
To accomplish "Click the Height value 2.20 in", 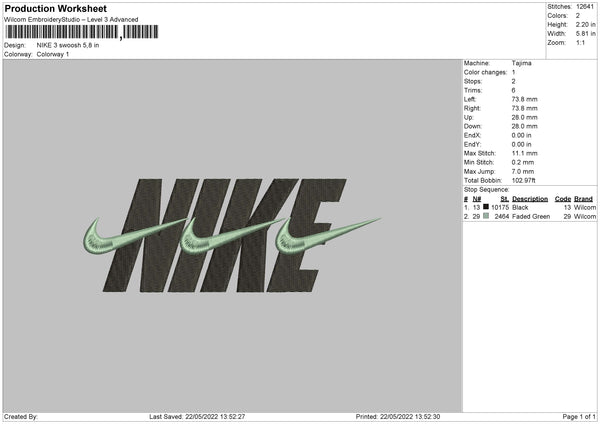I will pyautogui.click(x=585, y=24).
